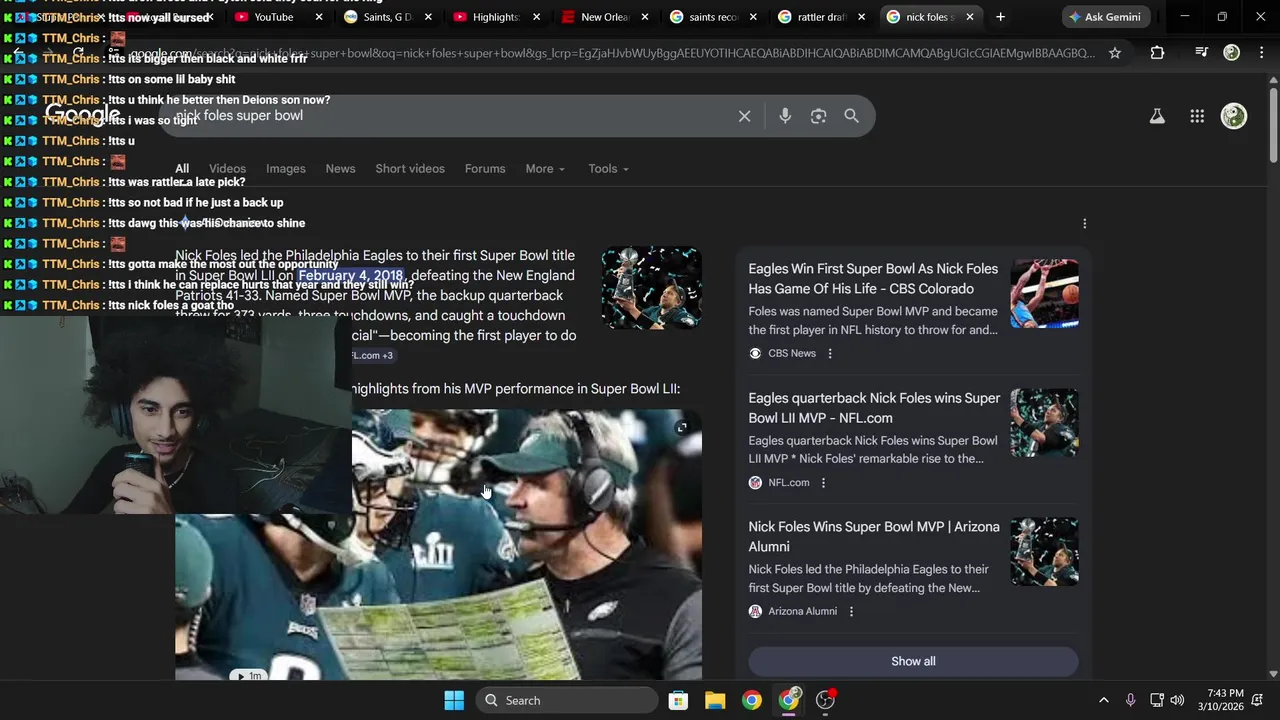Click the Google search input field
Image resolution: width=1280 pixels, height=720 pixels.
point(450,116)
